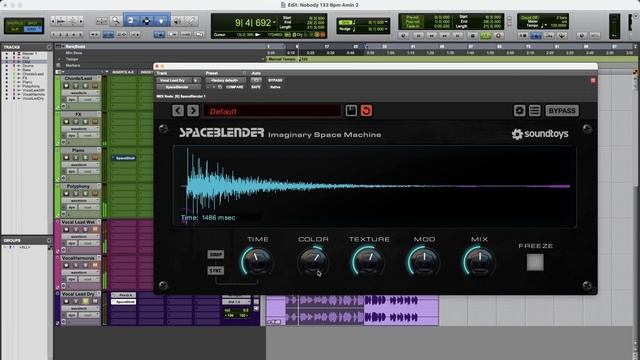Open Pro-Q 4 insert on Vocal Lead Dry
This screenshot has width=640, height=360.
[124, 295]
